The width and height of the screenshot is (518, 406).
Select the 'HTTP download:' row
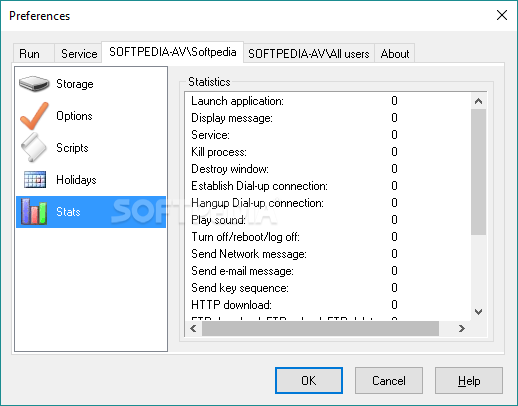click(x=328, y=305)
